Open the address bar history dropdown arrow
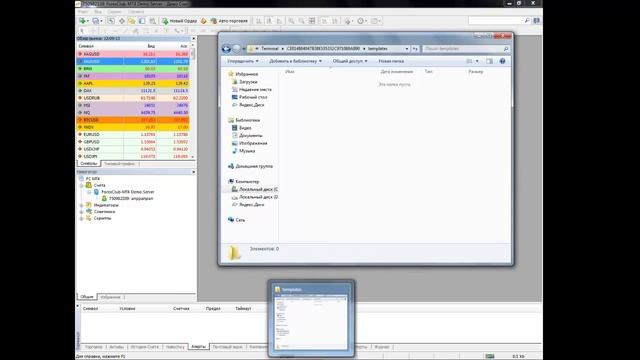 [407, 49]
